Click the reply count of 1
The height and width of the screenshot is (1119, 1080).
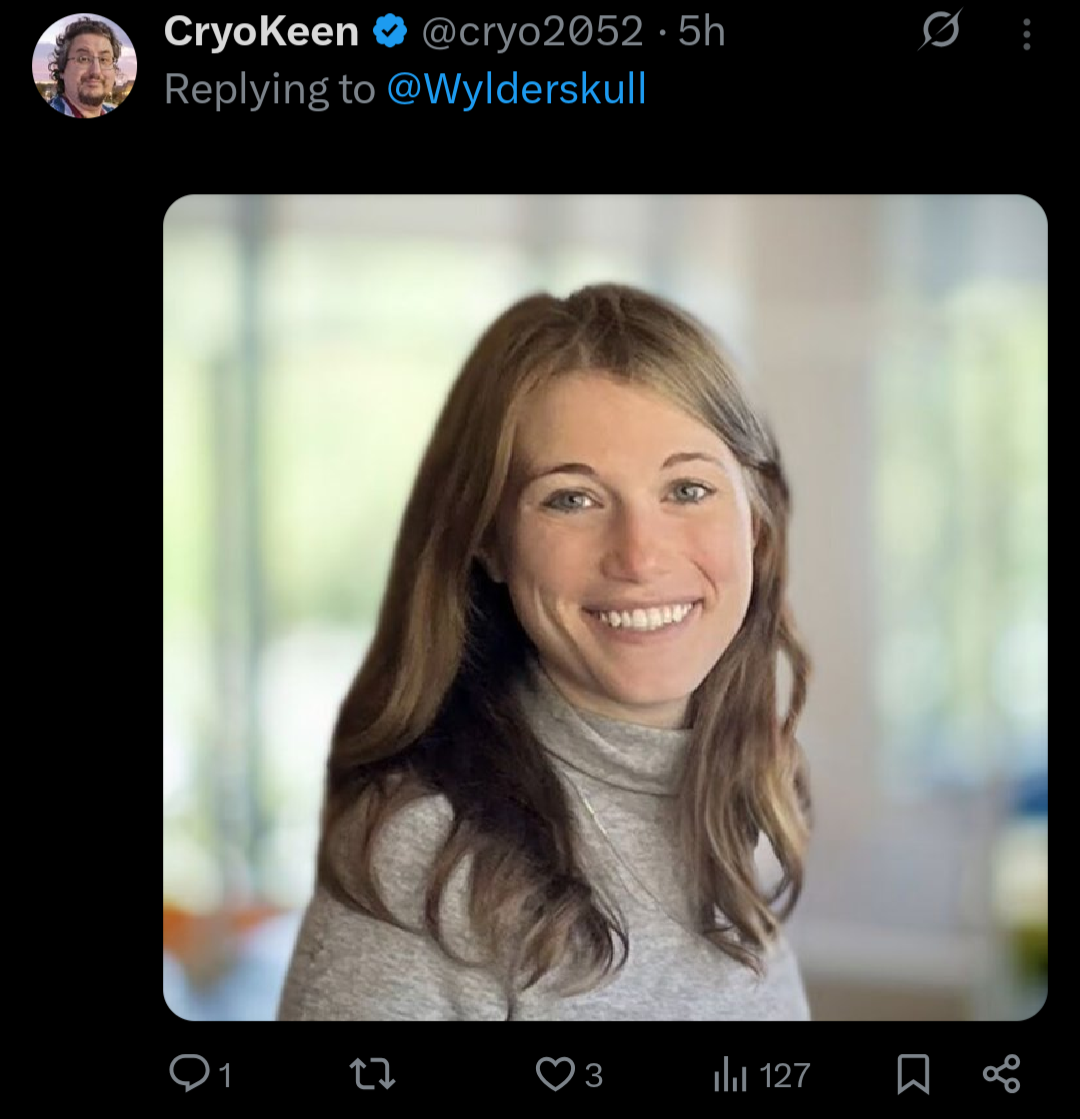click(225, 1076)
